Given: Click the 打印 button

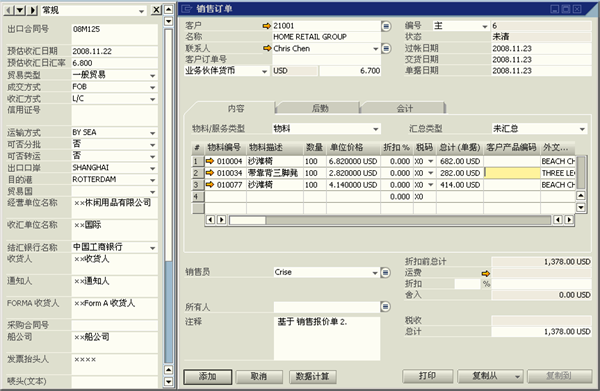Looking at the screenshot, I should click(x=427, y=376).
